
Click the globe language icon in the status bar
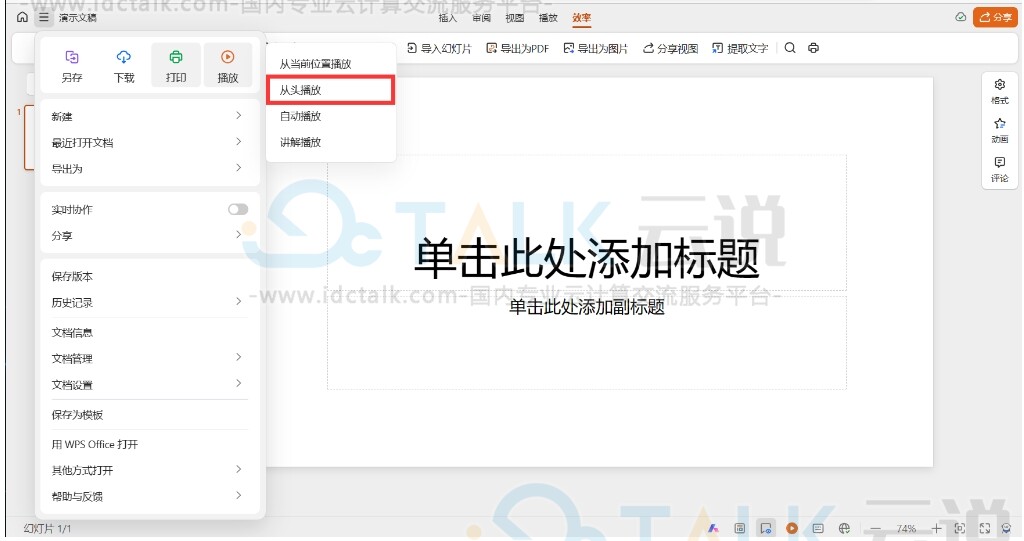[844, 528]
